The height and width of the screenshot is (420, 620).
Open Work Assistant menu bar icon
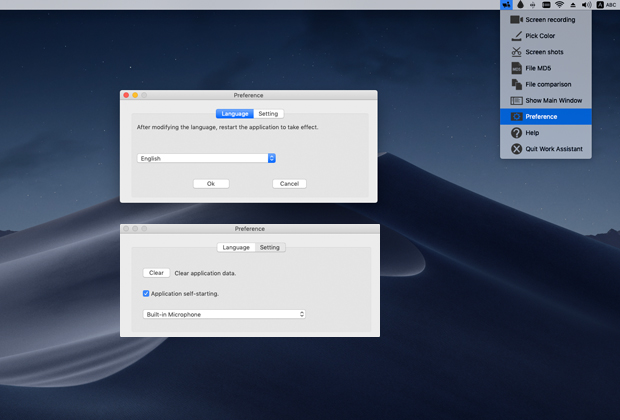[506, 5]
